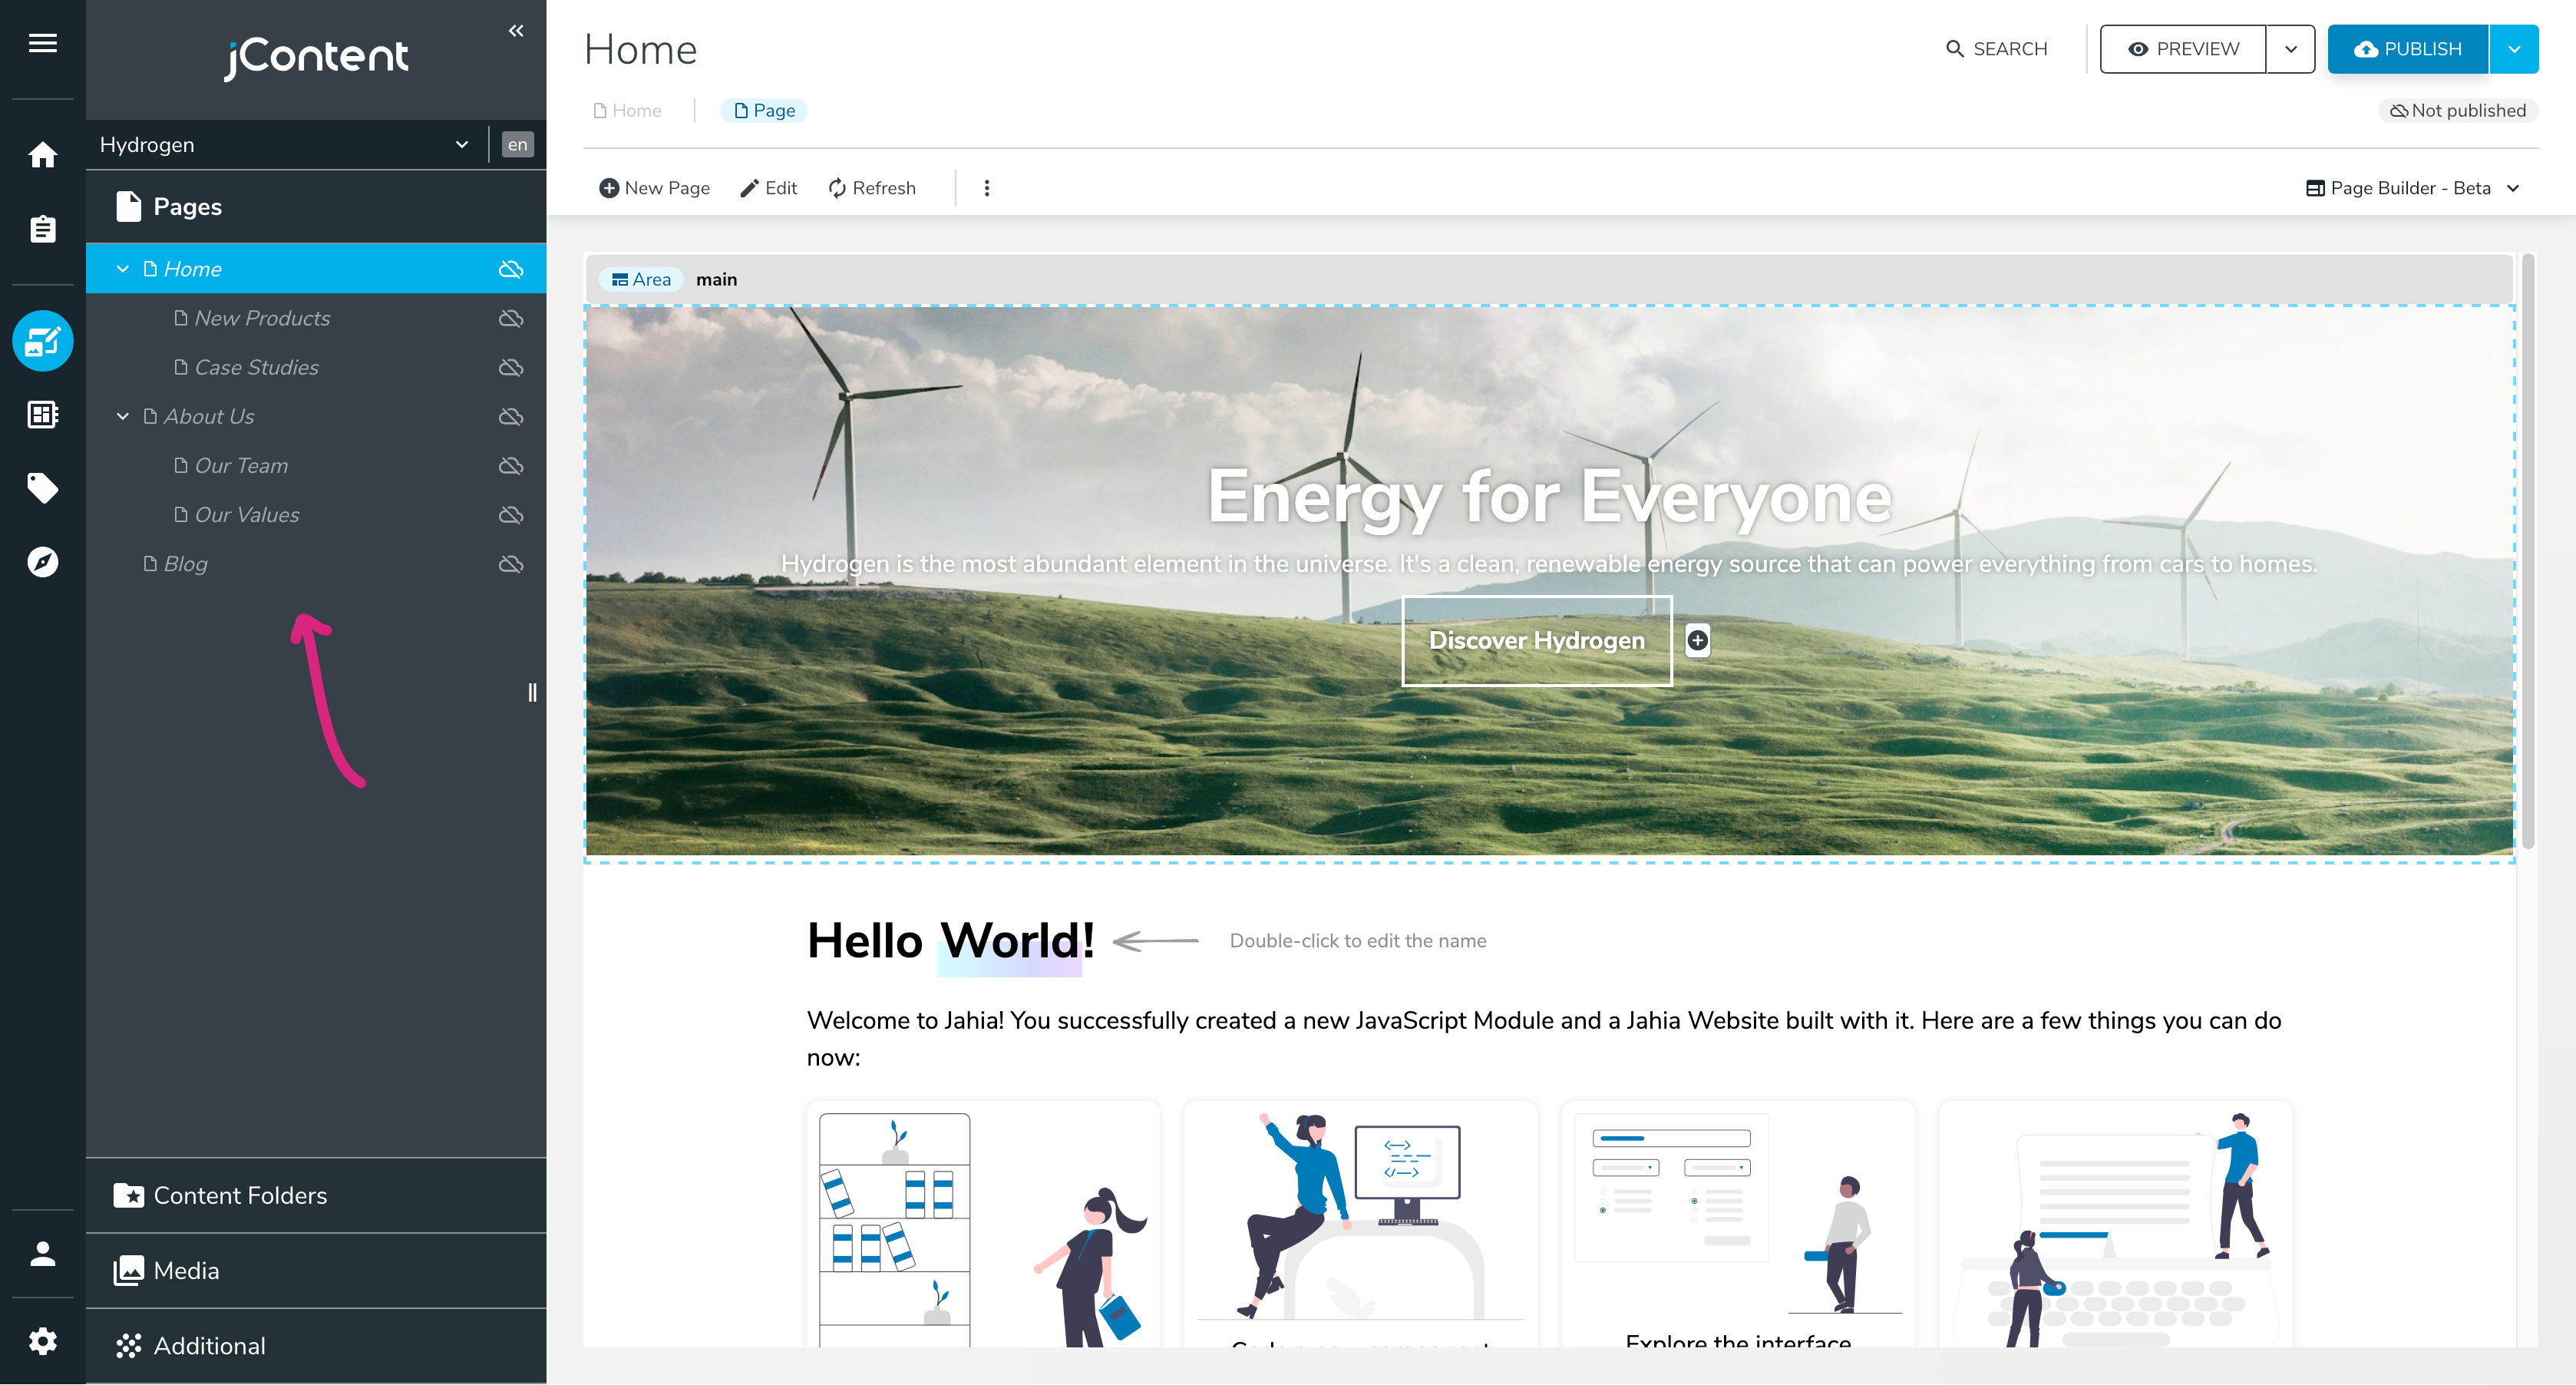Collapse the jContent sidebar with double chevron

click(x=516, y=31)
